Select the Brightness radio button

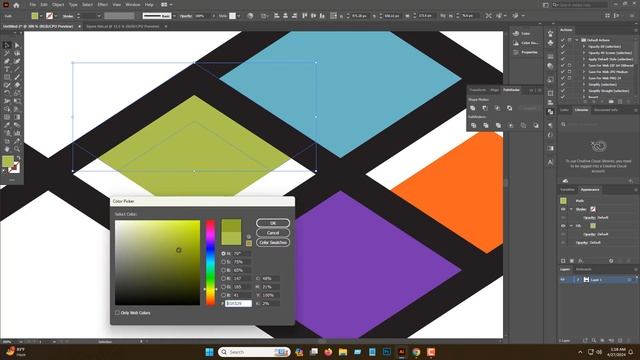pyautogui.click(x=223, y=270)
